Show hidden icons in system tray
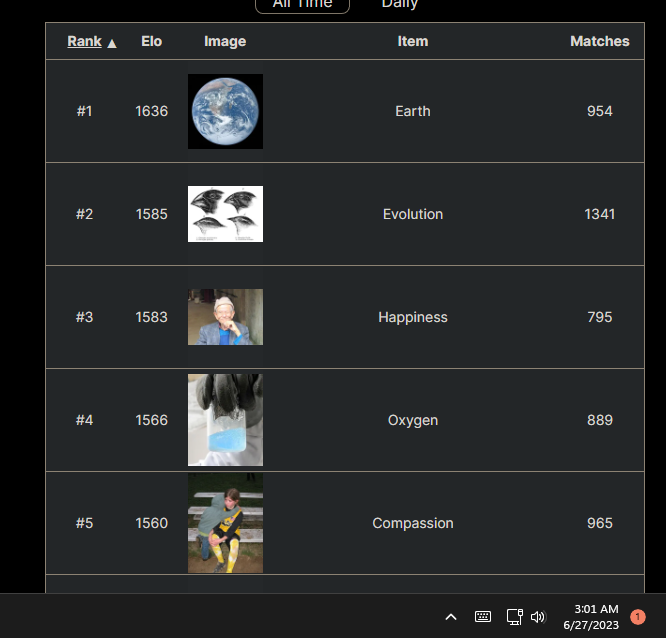The height and width of the screenshot is (638, 666). (x=451, y=617)
